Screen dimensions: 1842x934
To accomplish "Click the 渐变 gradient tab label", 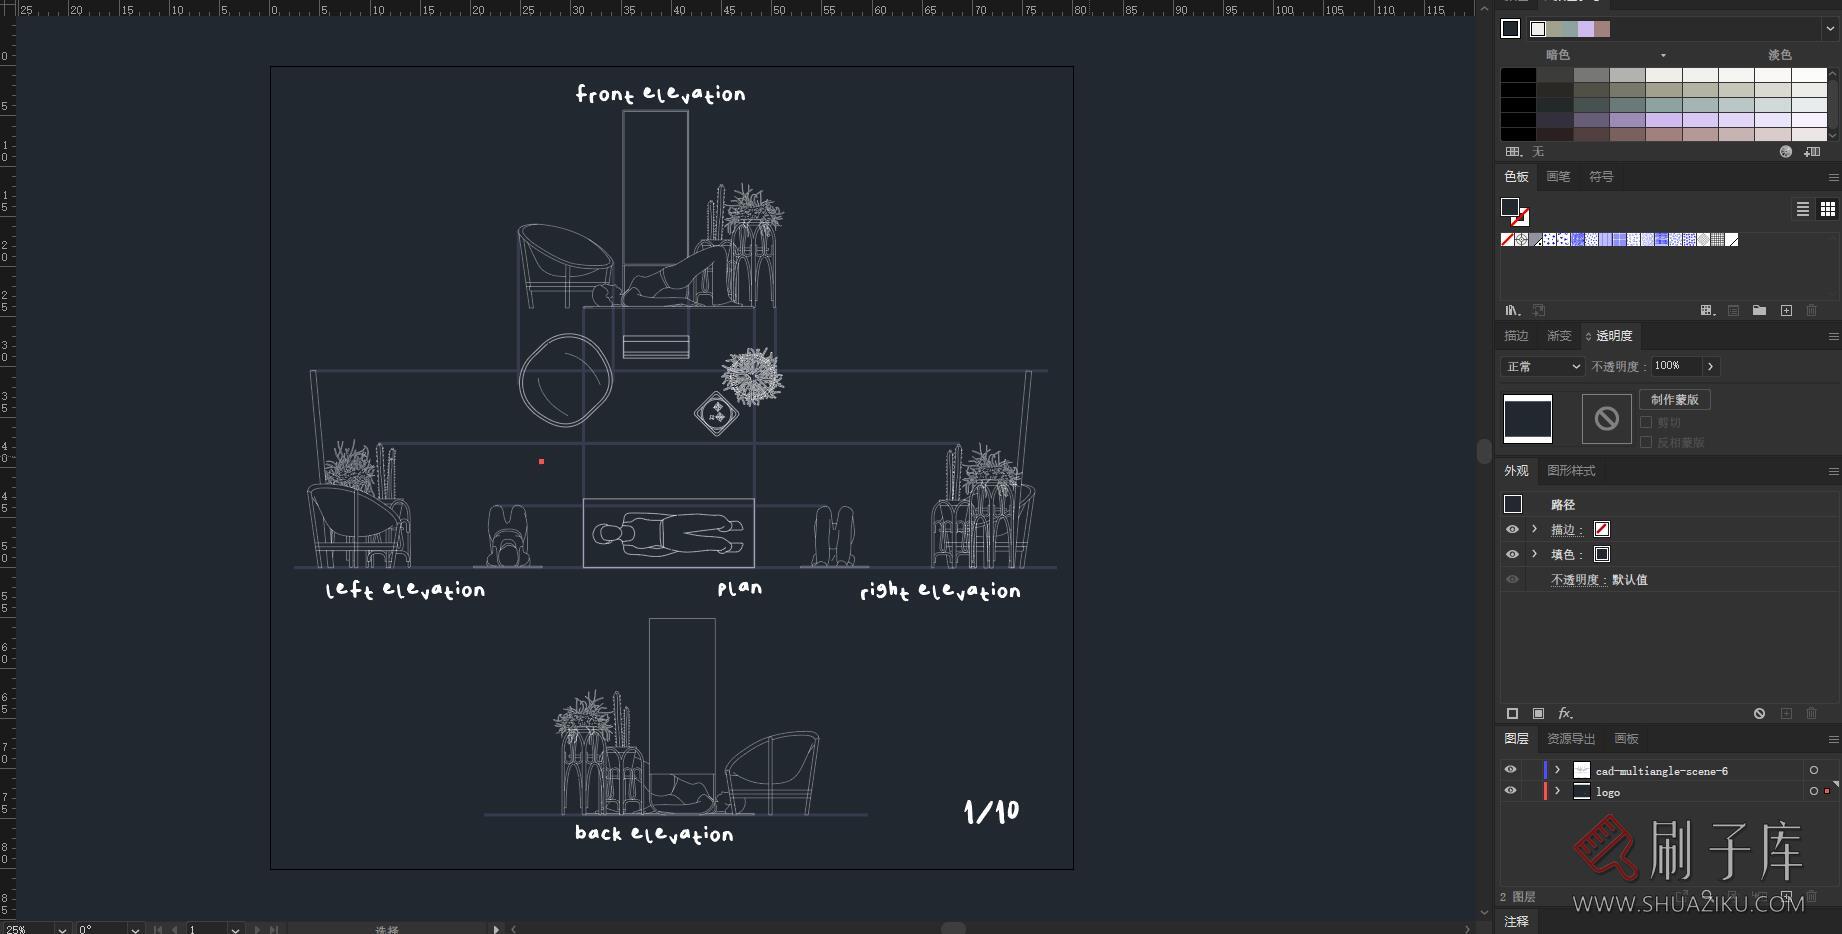I will [1557, 335].
